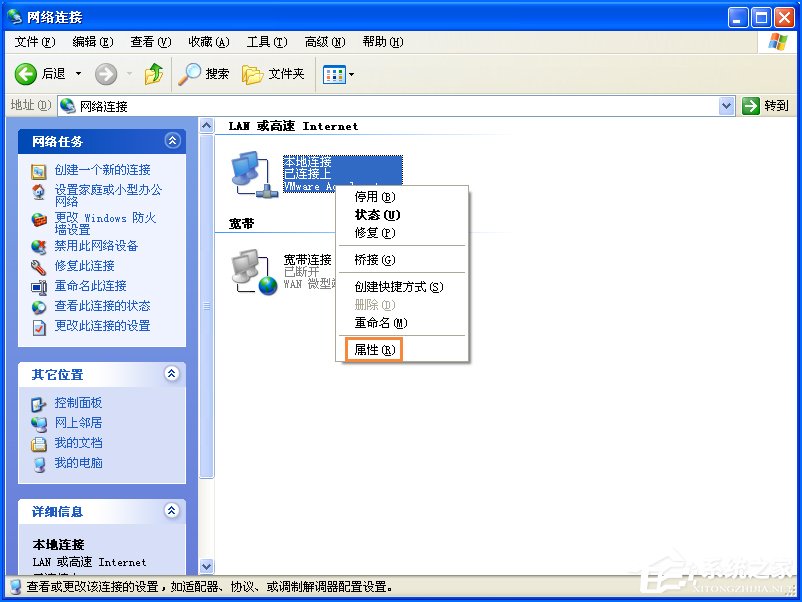802x602 pixels.
Task: Choose 重命名(M) in context menu
Action: [402, 323]
